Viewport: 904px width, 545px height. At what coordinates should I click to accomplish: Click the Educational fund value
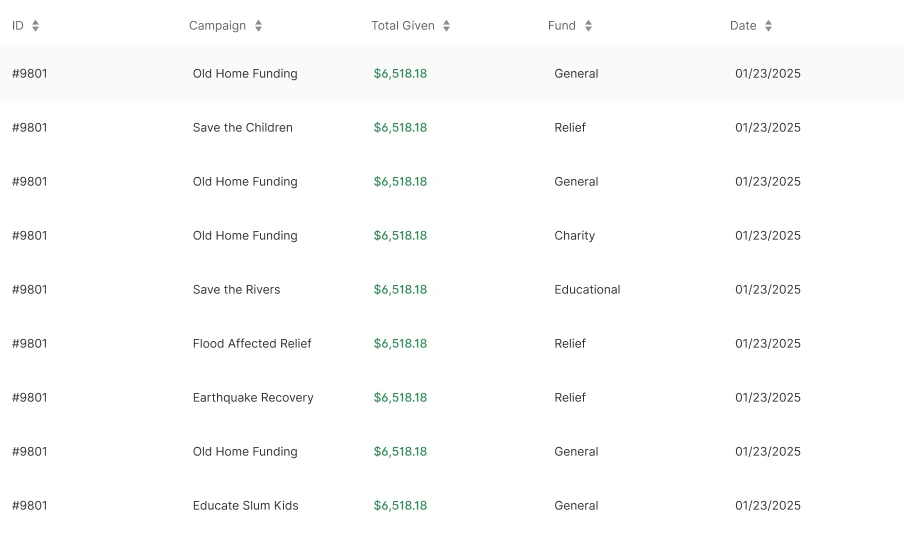587,290
